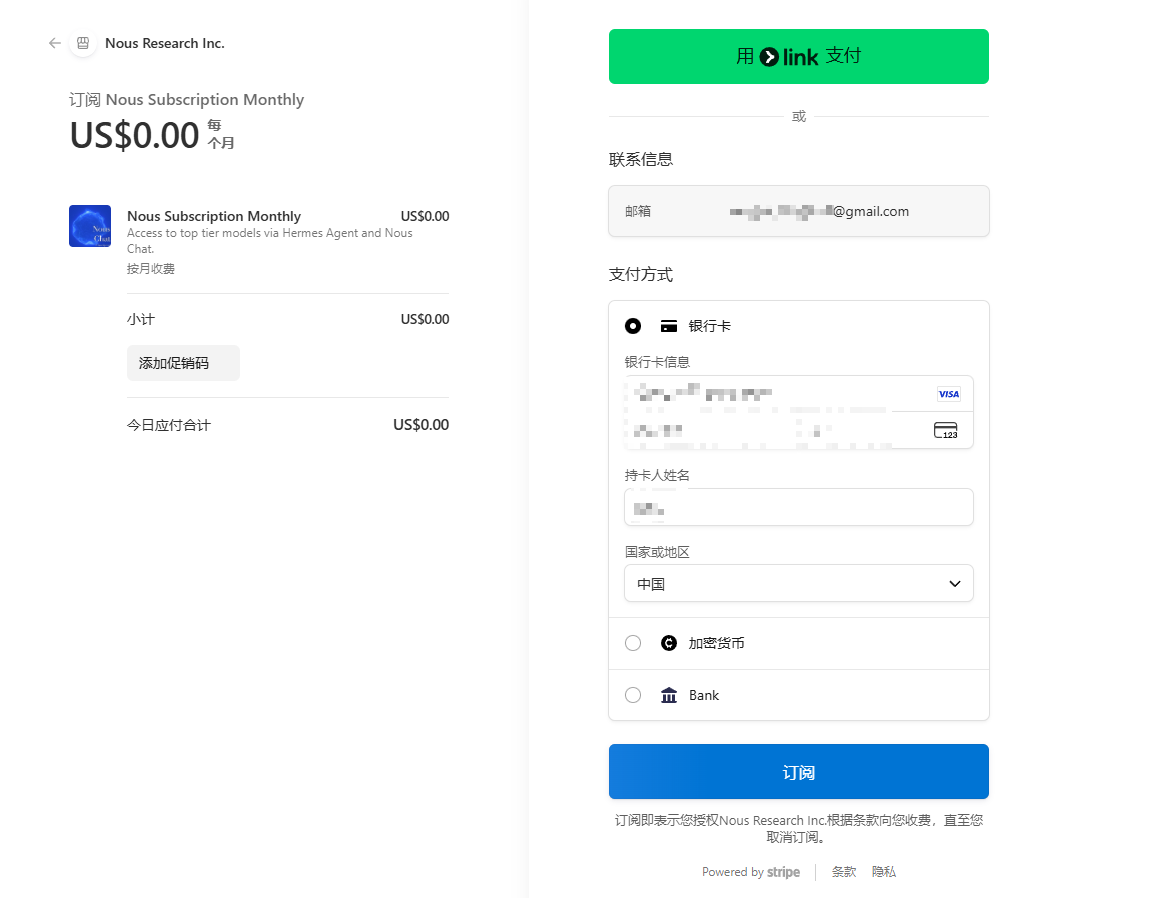Open the 条款 terms link
Viewport: 1157px width, 898px height.
click(x=843, y=872)
